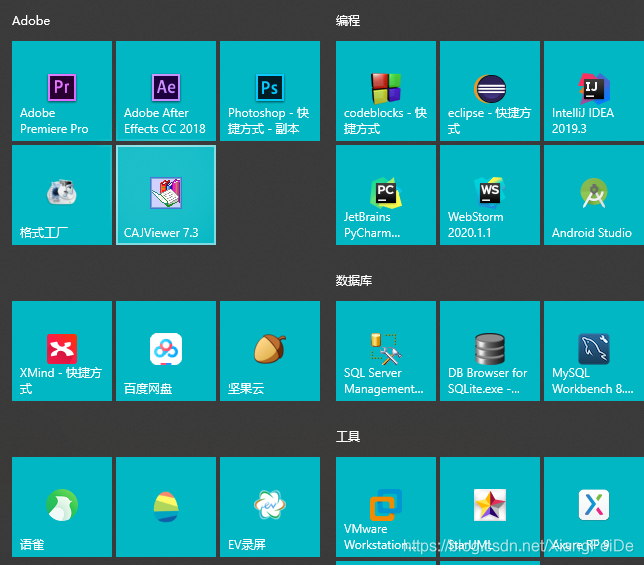Launch Adobe After Effects CC 2018 icon
This screenshot has width=644, height=565.
(166, 87)
